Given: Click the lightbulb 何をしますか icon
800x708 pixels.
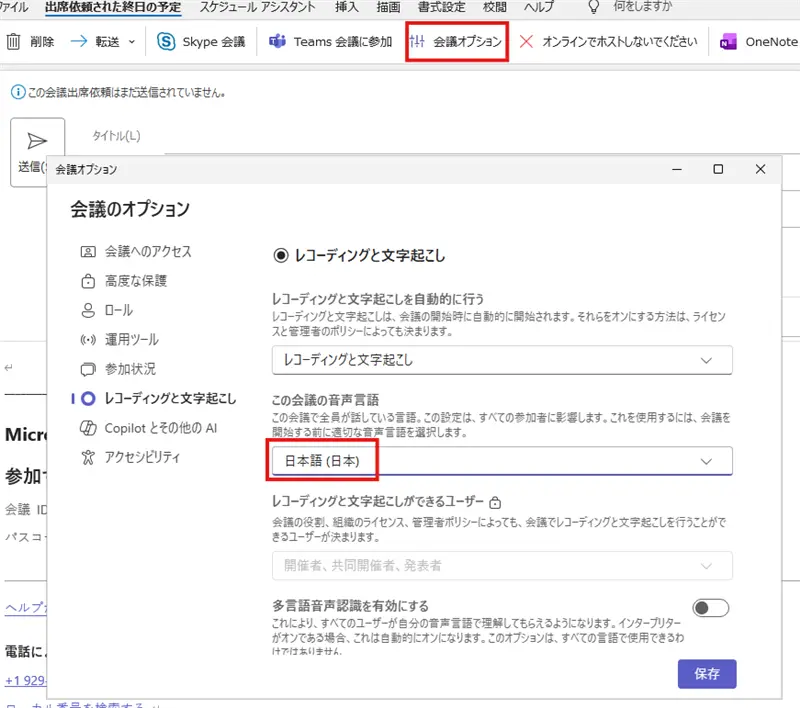Looking at the screenshot, I should click(x=593, y=7).
